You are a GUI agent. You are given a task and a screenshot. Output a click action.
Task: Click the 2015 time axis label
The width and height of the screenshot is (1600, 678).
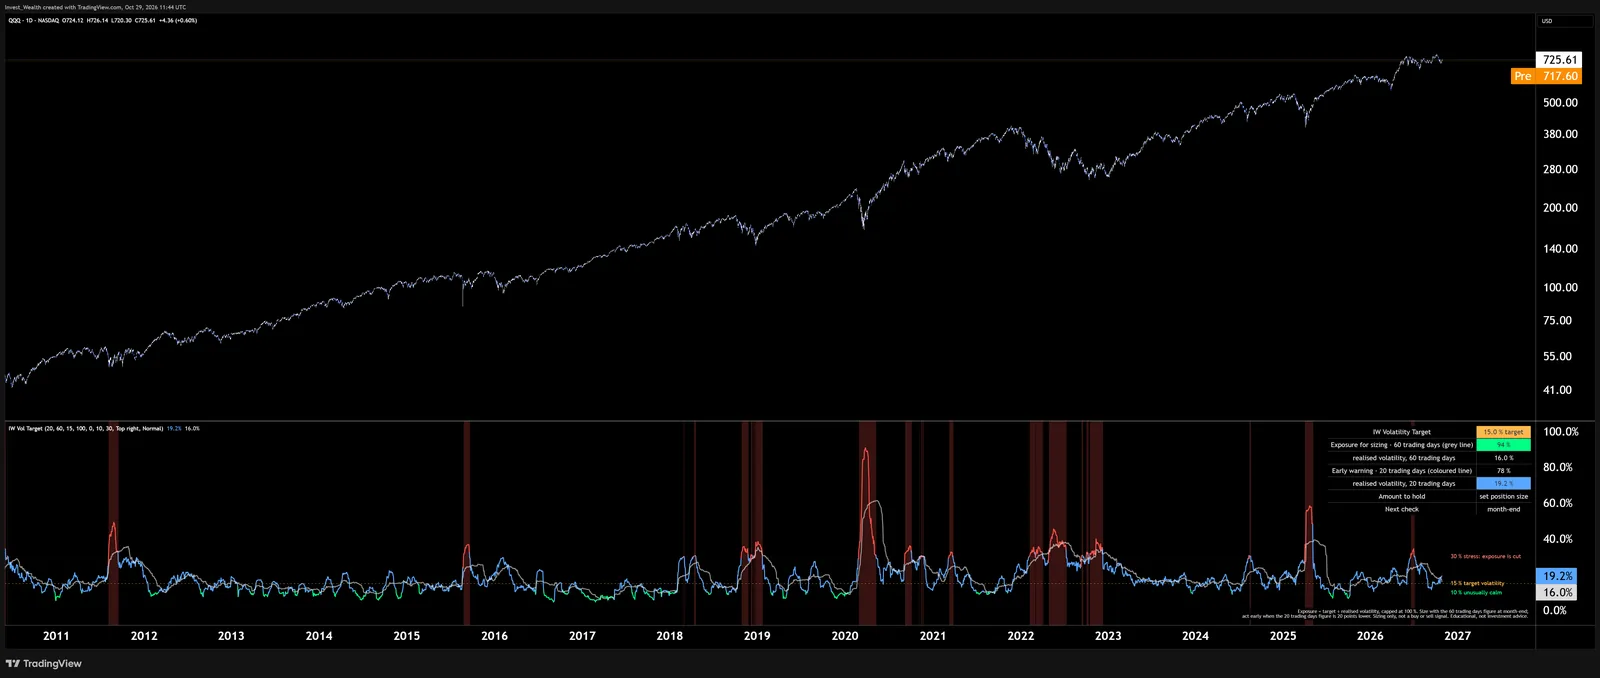pyautogui.click(x=407, y=636)
